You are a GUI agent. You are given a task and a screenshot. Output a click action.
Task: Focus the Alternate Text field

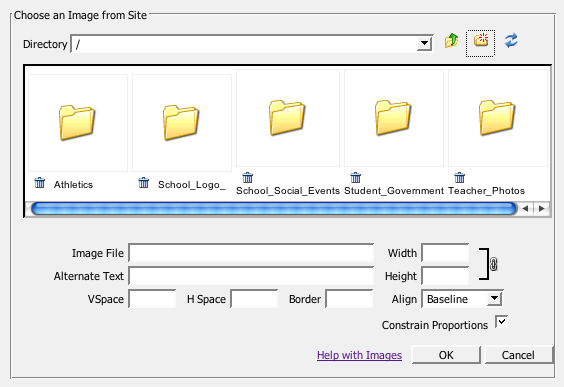251,276
